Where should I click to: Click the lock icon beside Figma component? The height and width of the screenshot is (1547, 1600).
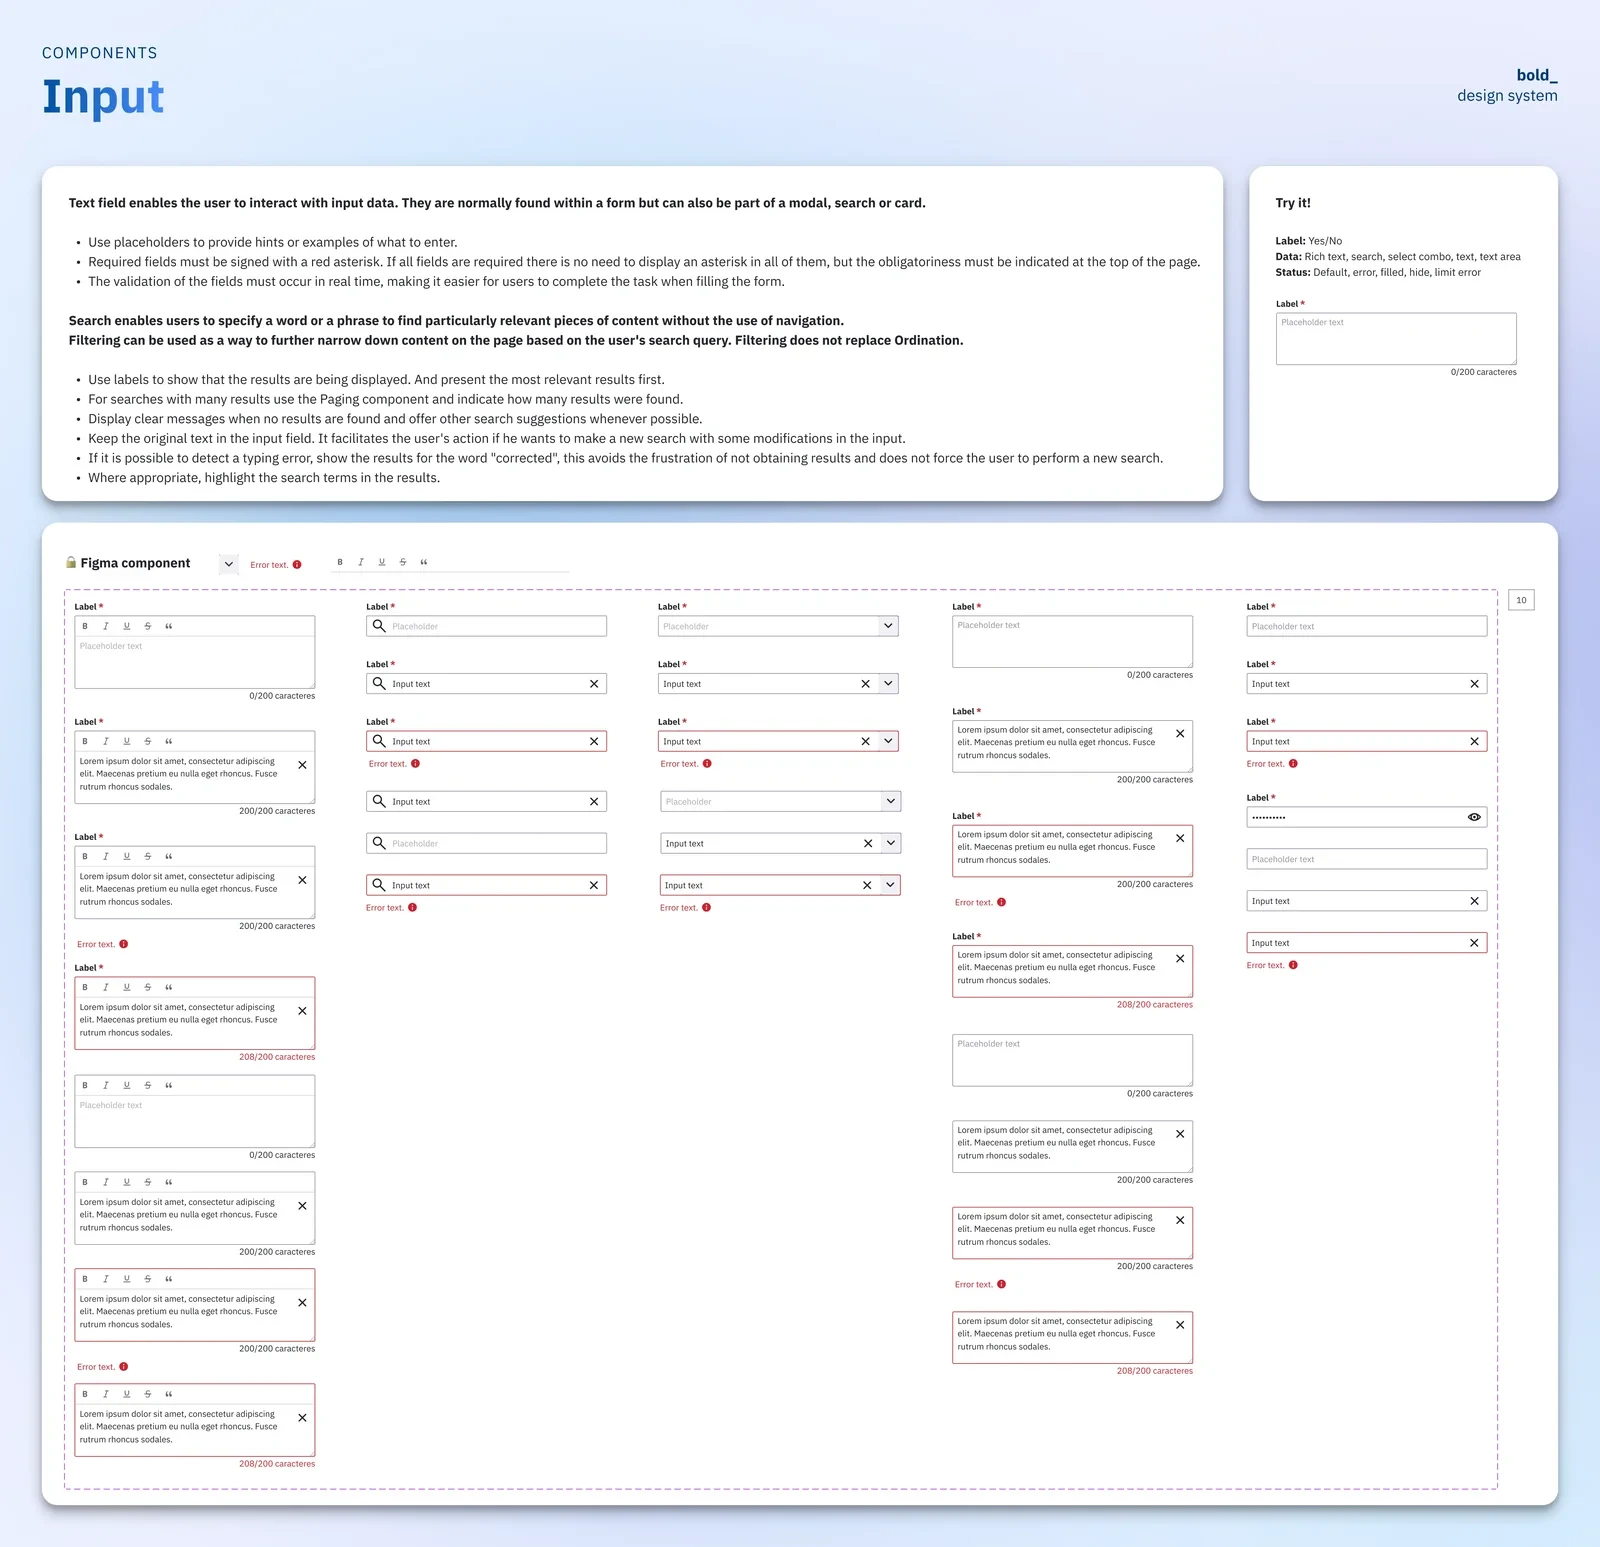[x=70, y=562]
